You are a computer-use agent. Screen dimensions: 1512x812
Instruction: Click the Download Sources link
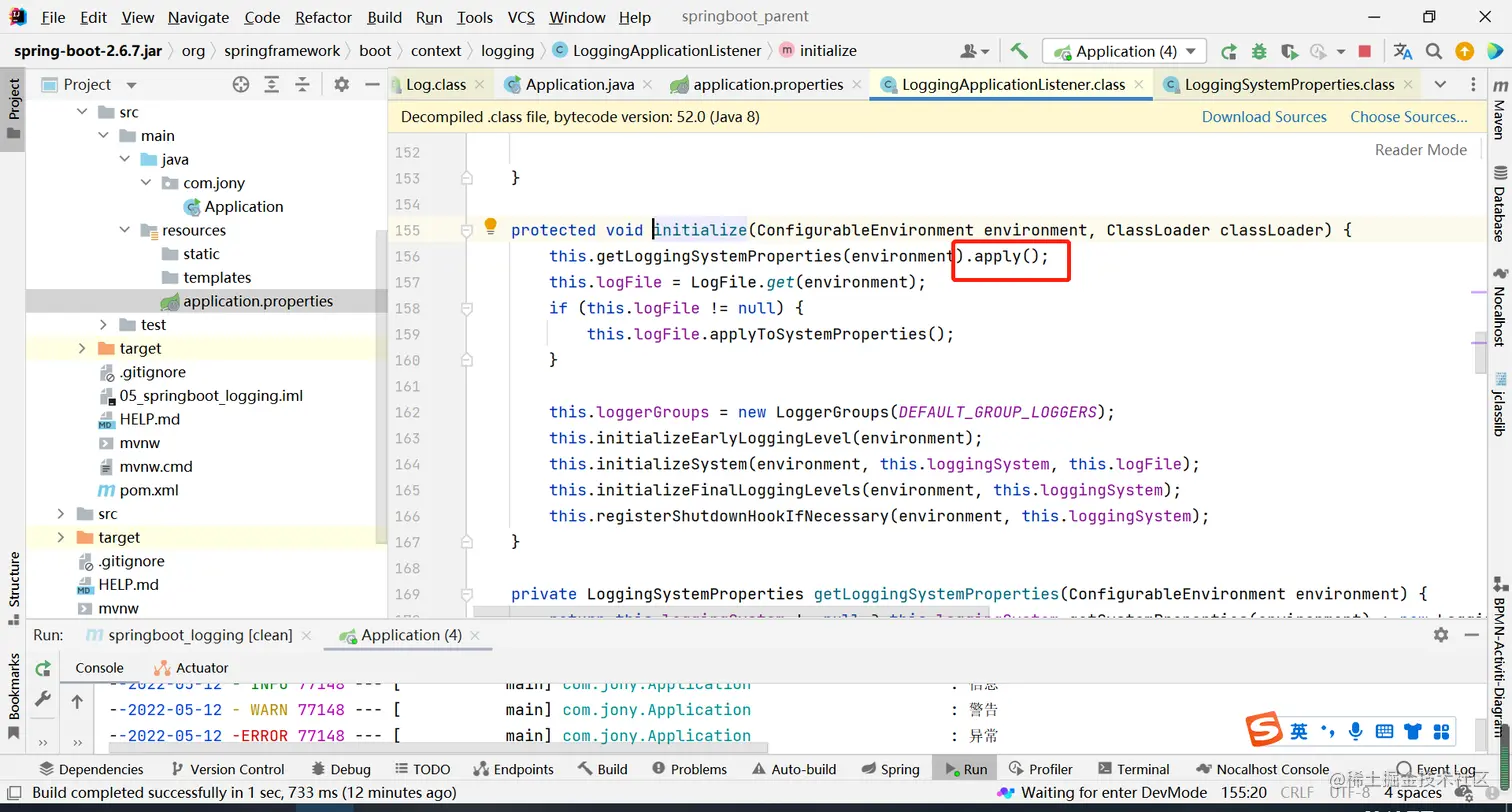tap(1264, 117)
